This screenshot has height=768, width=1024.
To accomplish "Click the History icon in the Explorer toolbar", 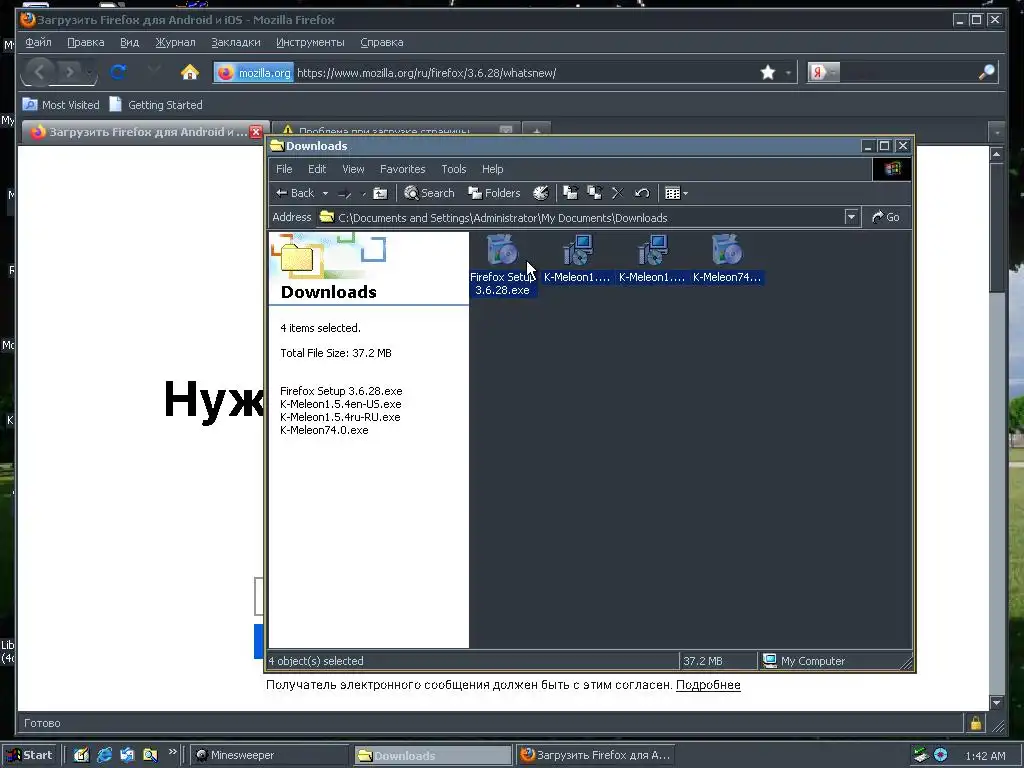I will click(541, 193).
